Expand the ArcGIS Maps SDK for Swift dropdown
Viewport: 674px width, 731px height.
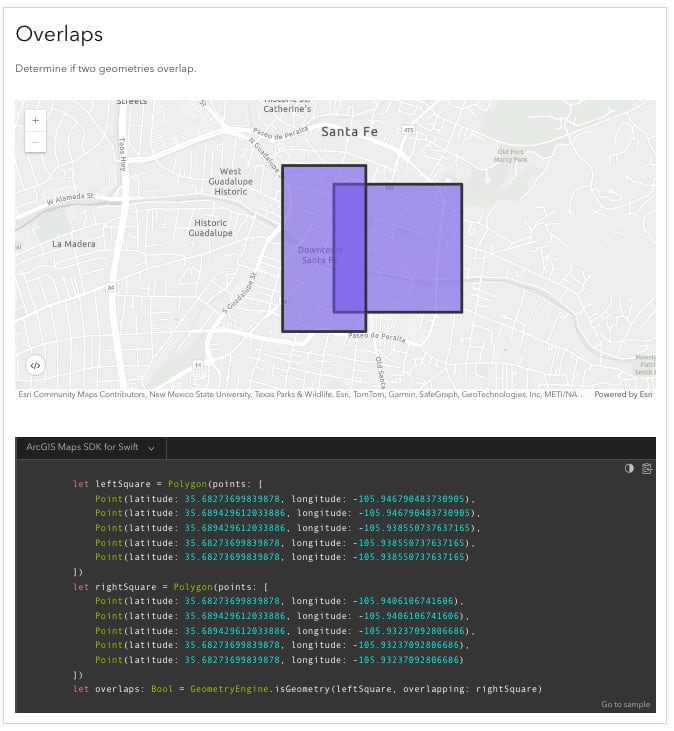[90, 448]
